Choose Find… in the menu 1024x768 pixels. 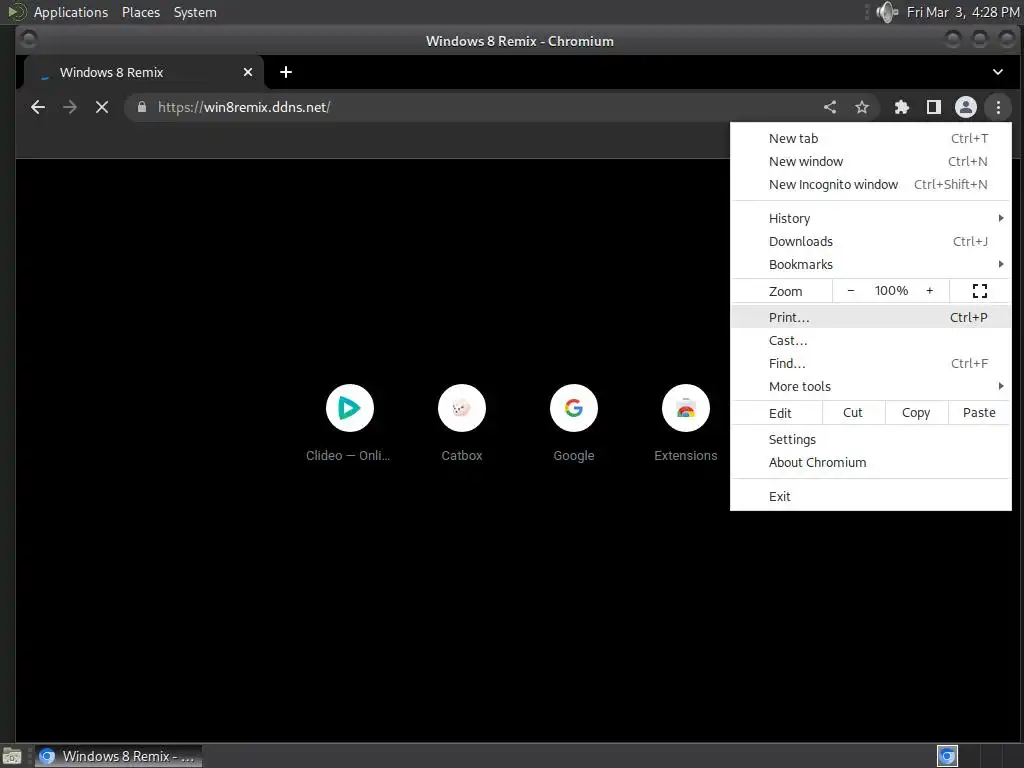pyautogui.click(x=871, y=363)
